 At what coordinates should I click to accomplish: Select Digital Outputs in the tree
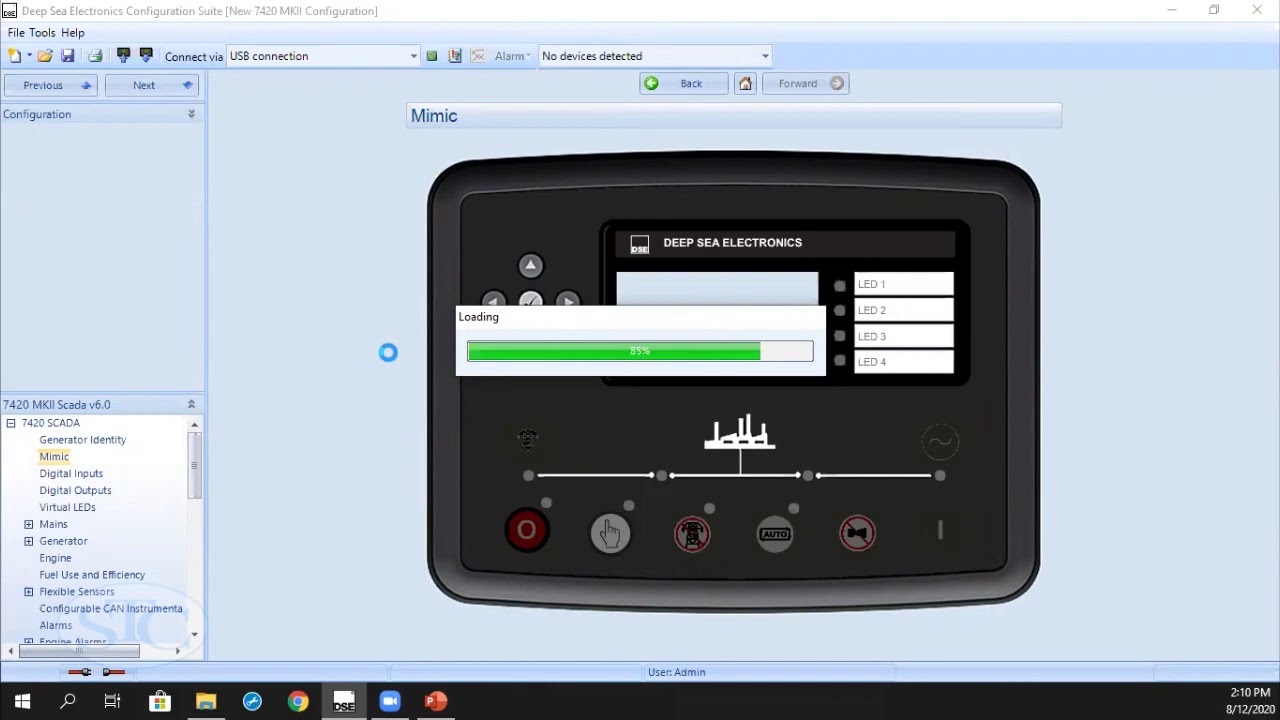[x=75, y=490]
